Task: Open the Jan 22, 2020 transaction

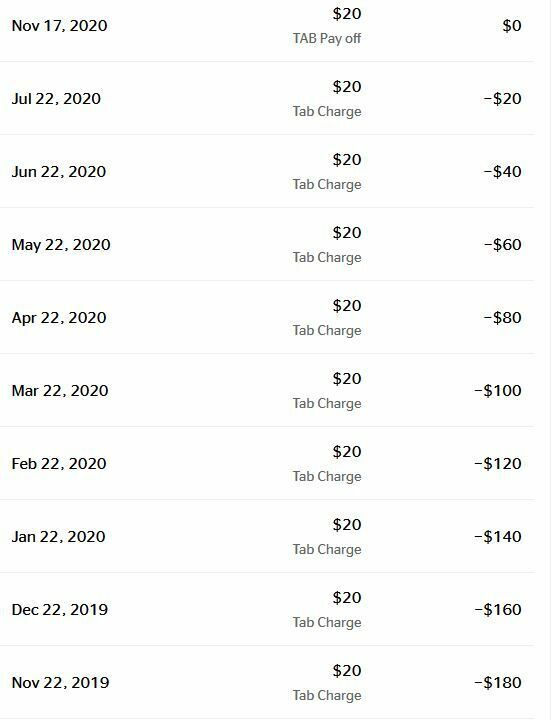Action: pos(267,536)
